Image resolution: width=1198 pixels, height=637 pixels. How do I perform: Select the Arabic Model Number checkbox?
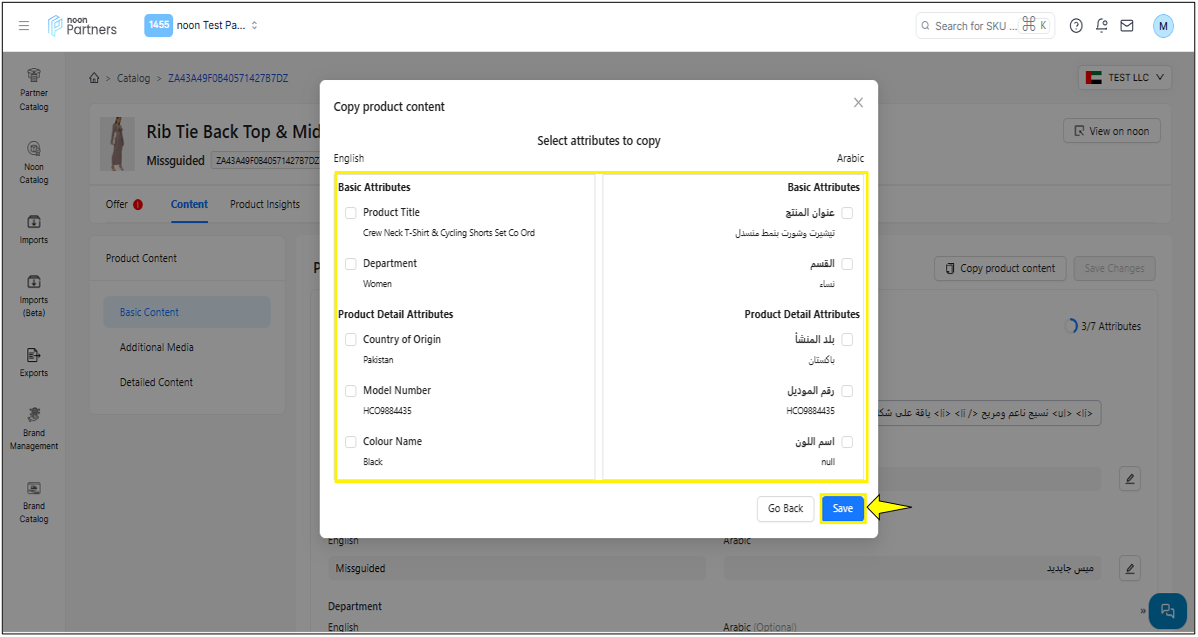[847, 391]
